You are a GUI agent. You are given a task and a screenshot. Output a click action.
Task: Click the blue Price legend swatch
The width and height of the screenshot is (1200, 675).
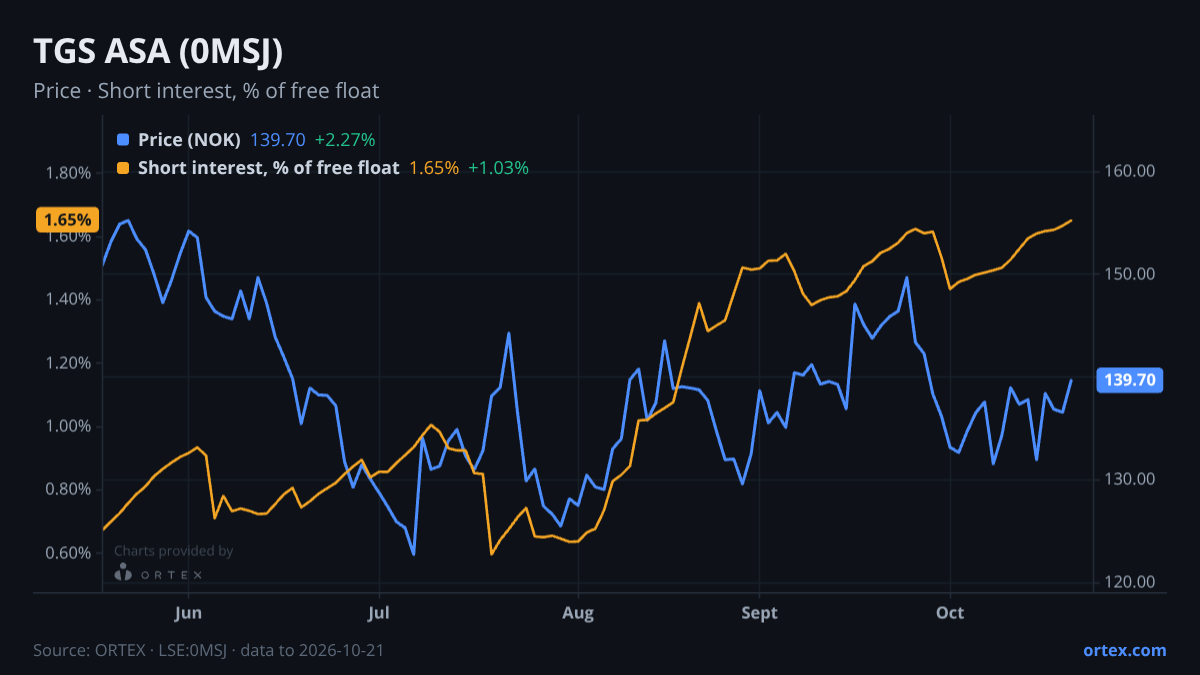click(123, 140)
